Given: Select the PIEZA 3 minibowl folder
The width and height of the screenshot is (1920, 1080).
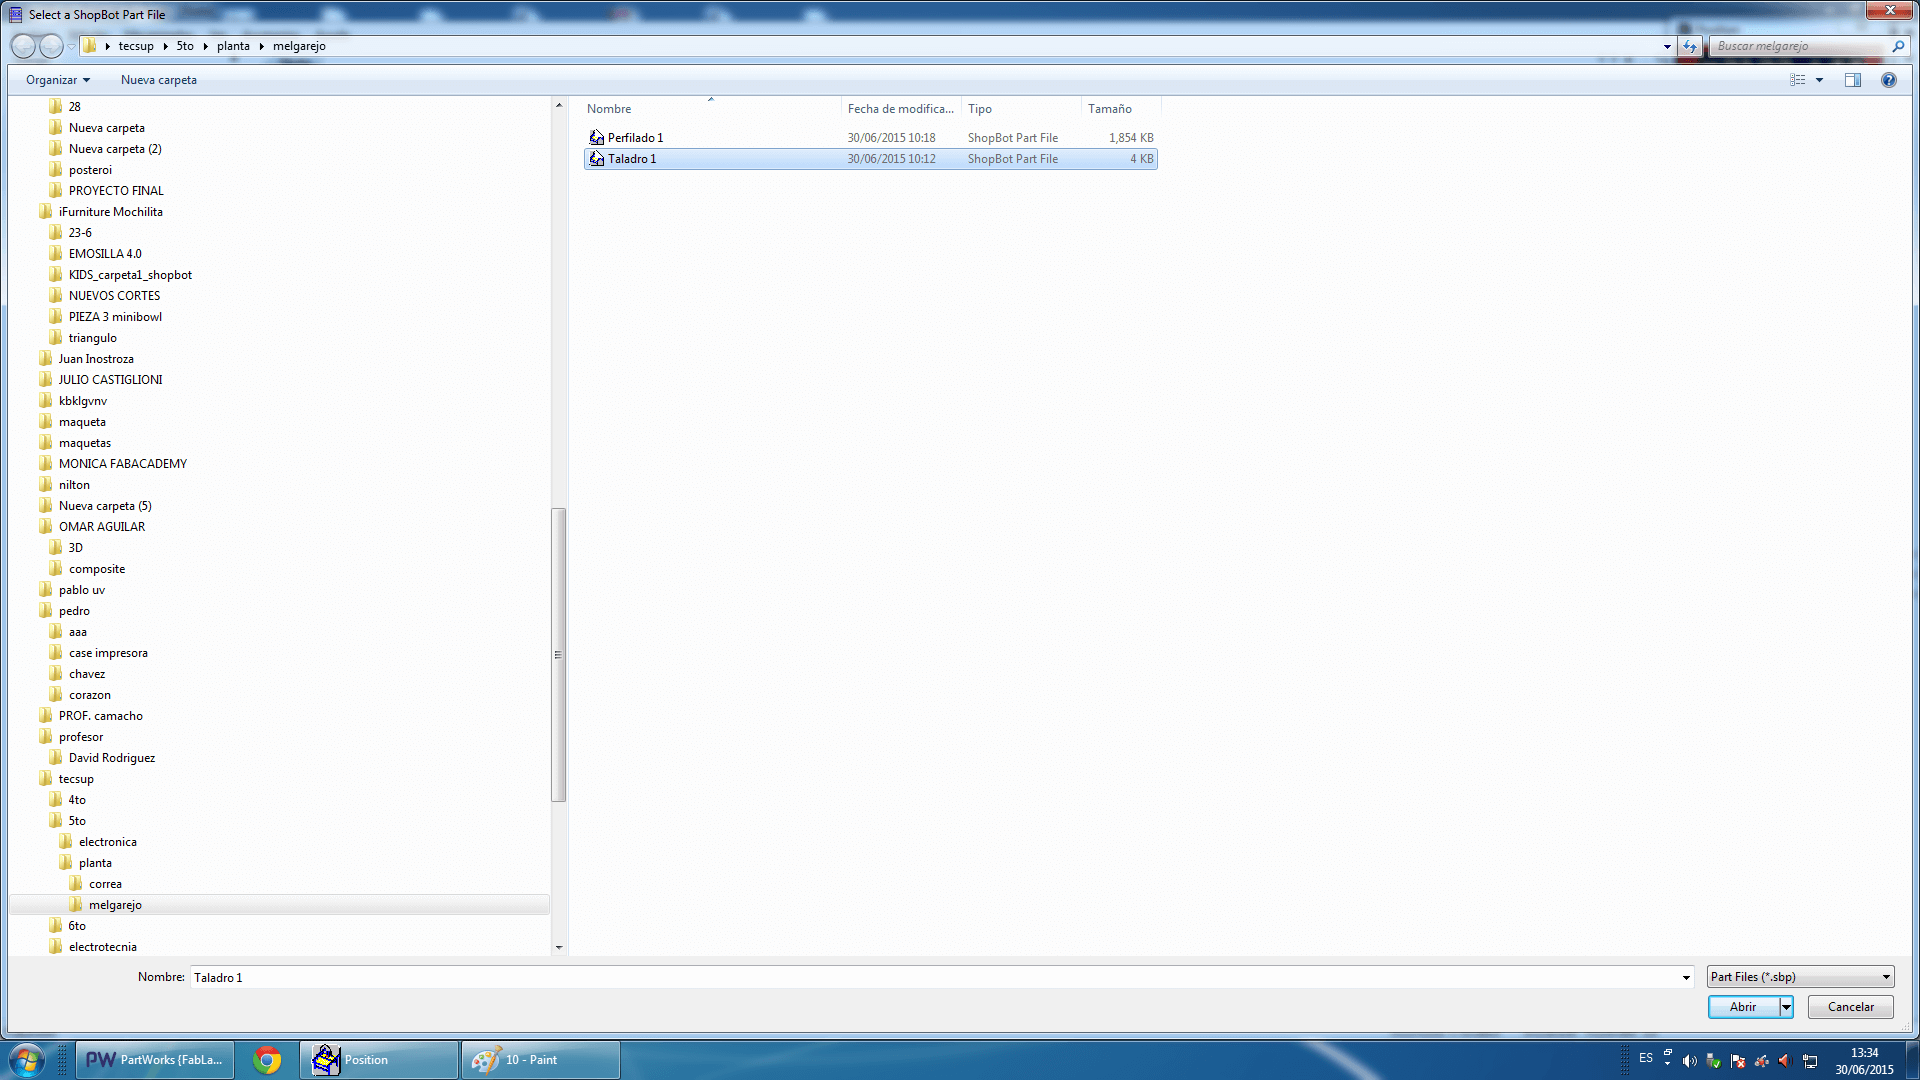Looking at the screenshot, I should [115, 317].
